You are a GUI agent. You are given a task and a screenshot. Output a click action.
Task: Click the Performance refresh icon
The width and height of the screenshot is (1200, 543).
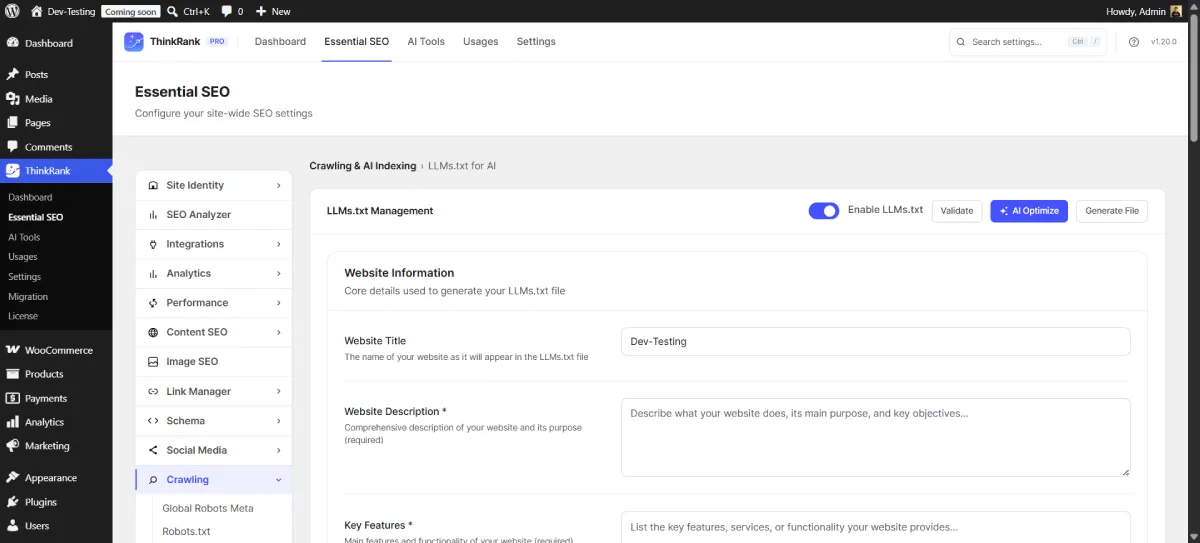tap(153, 303)
